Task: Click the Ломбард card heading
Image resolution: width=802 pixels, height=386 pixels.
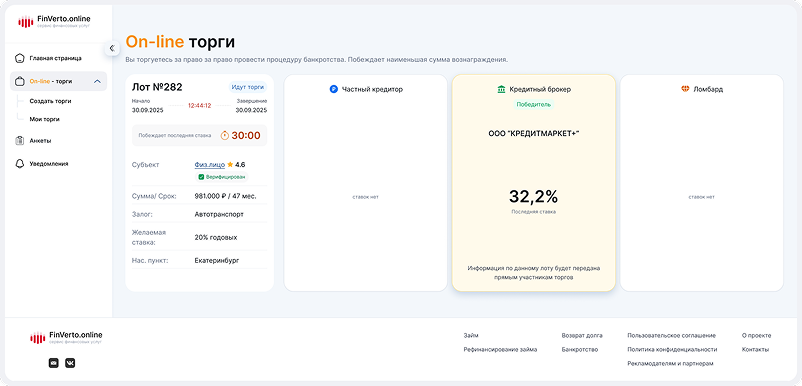Action: tap(708, 89)
